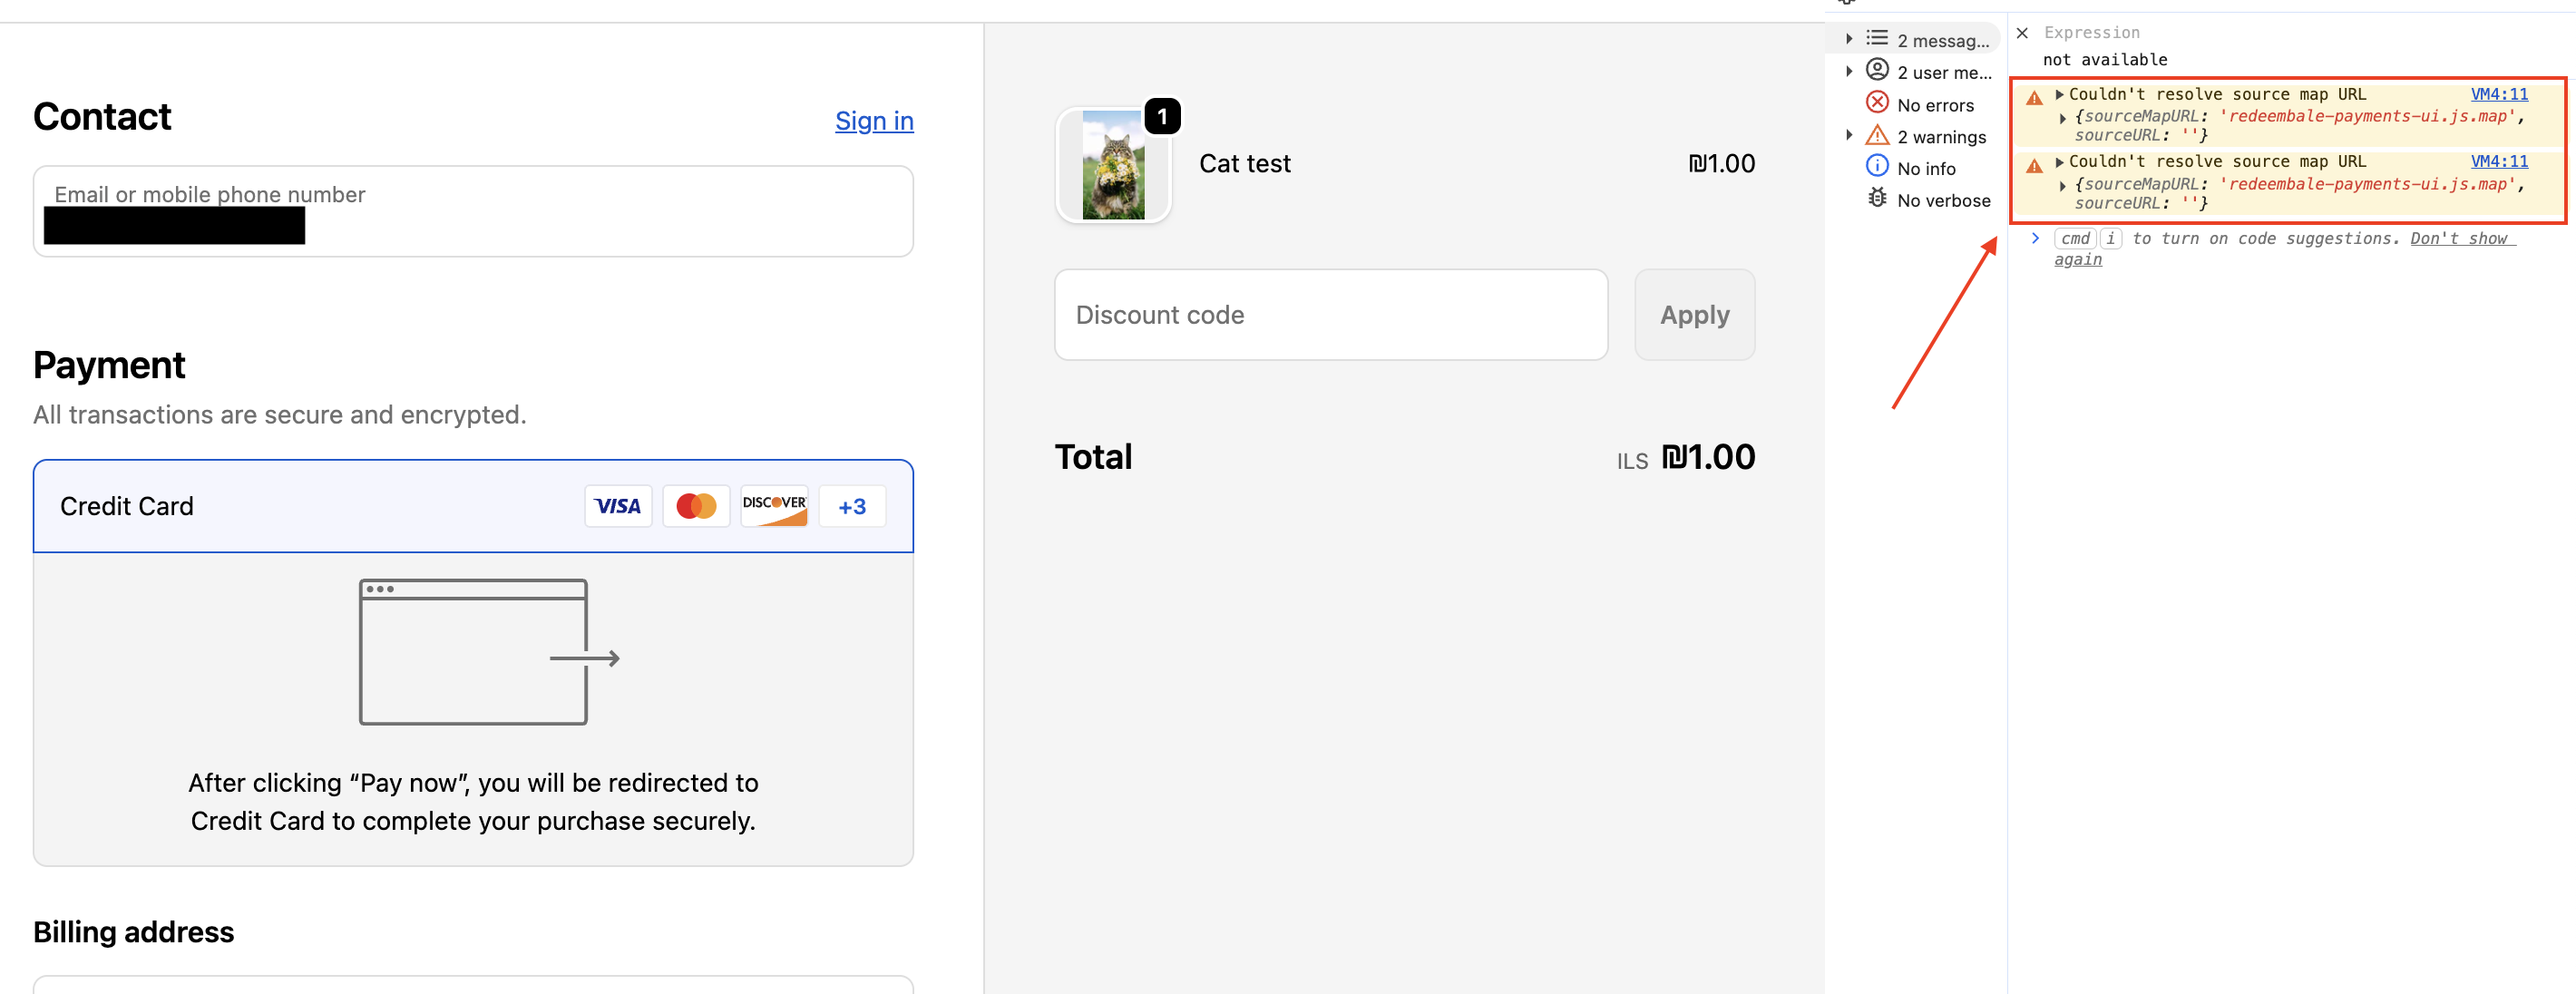This screenshot has height=994, width=2576.
Task: Click the 2 warnings triangle icon
Action: tap(1877, 135)
